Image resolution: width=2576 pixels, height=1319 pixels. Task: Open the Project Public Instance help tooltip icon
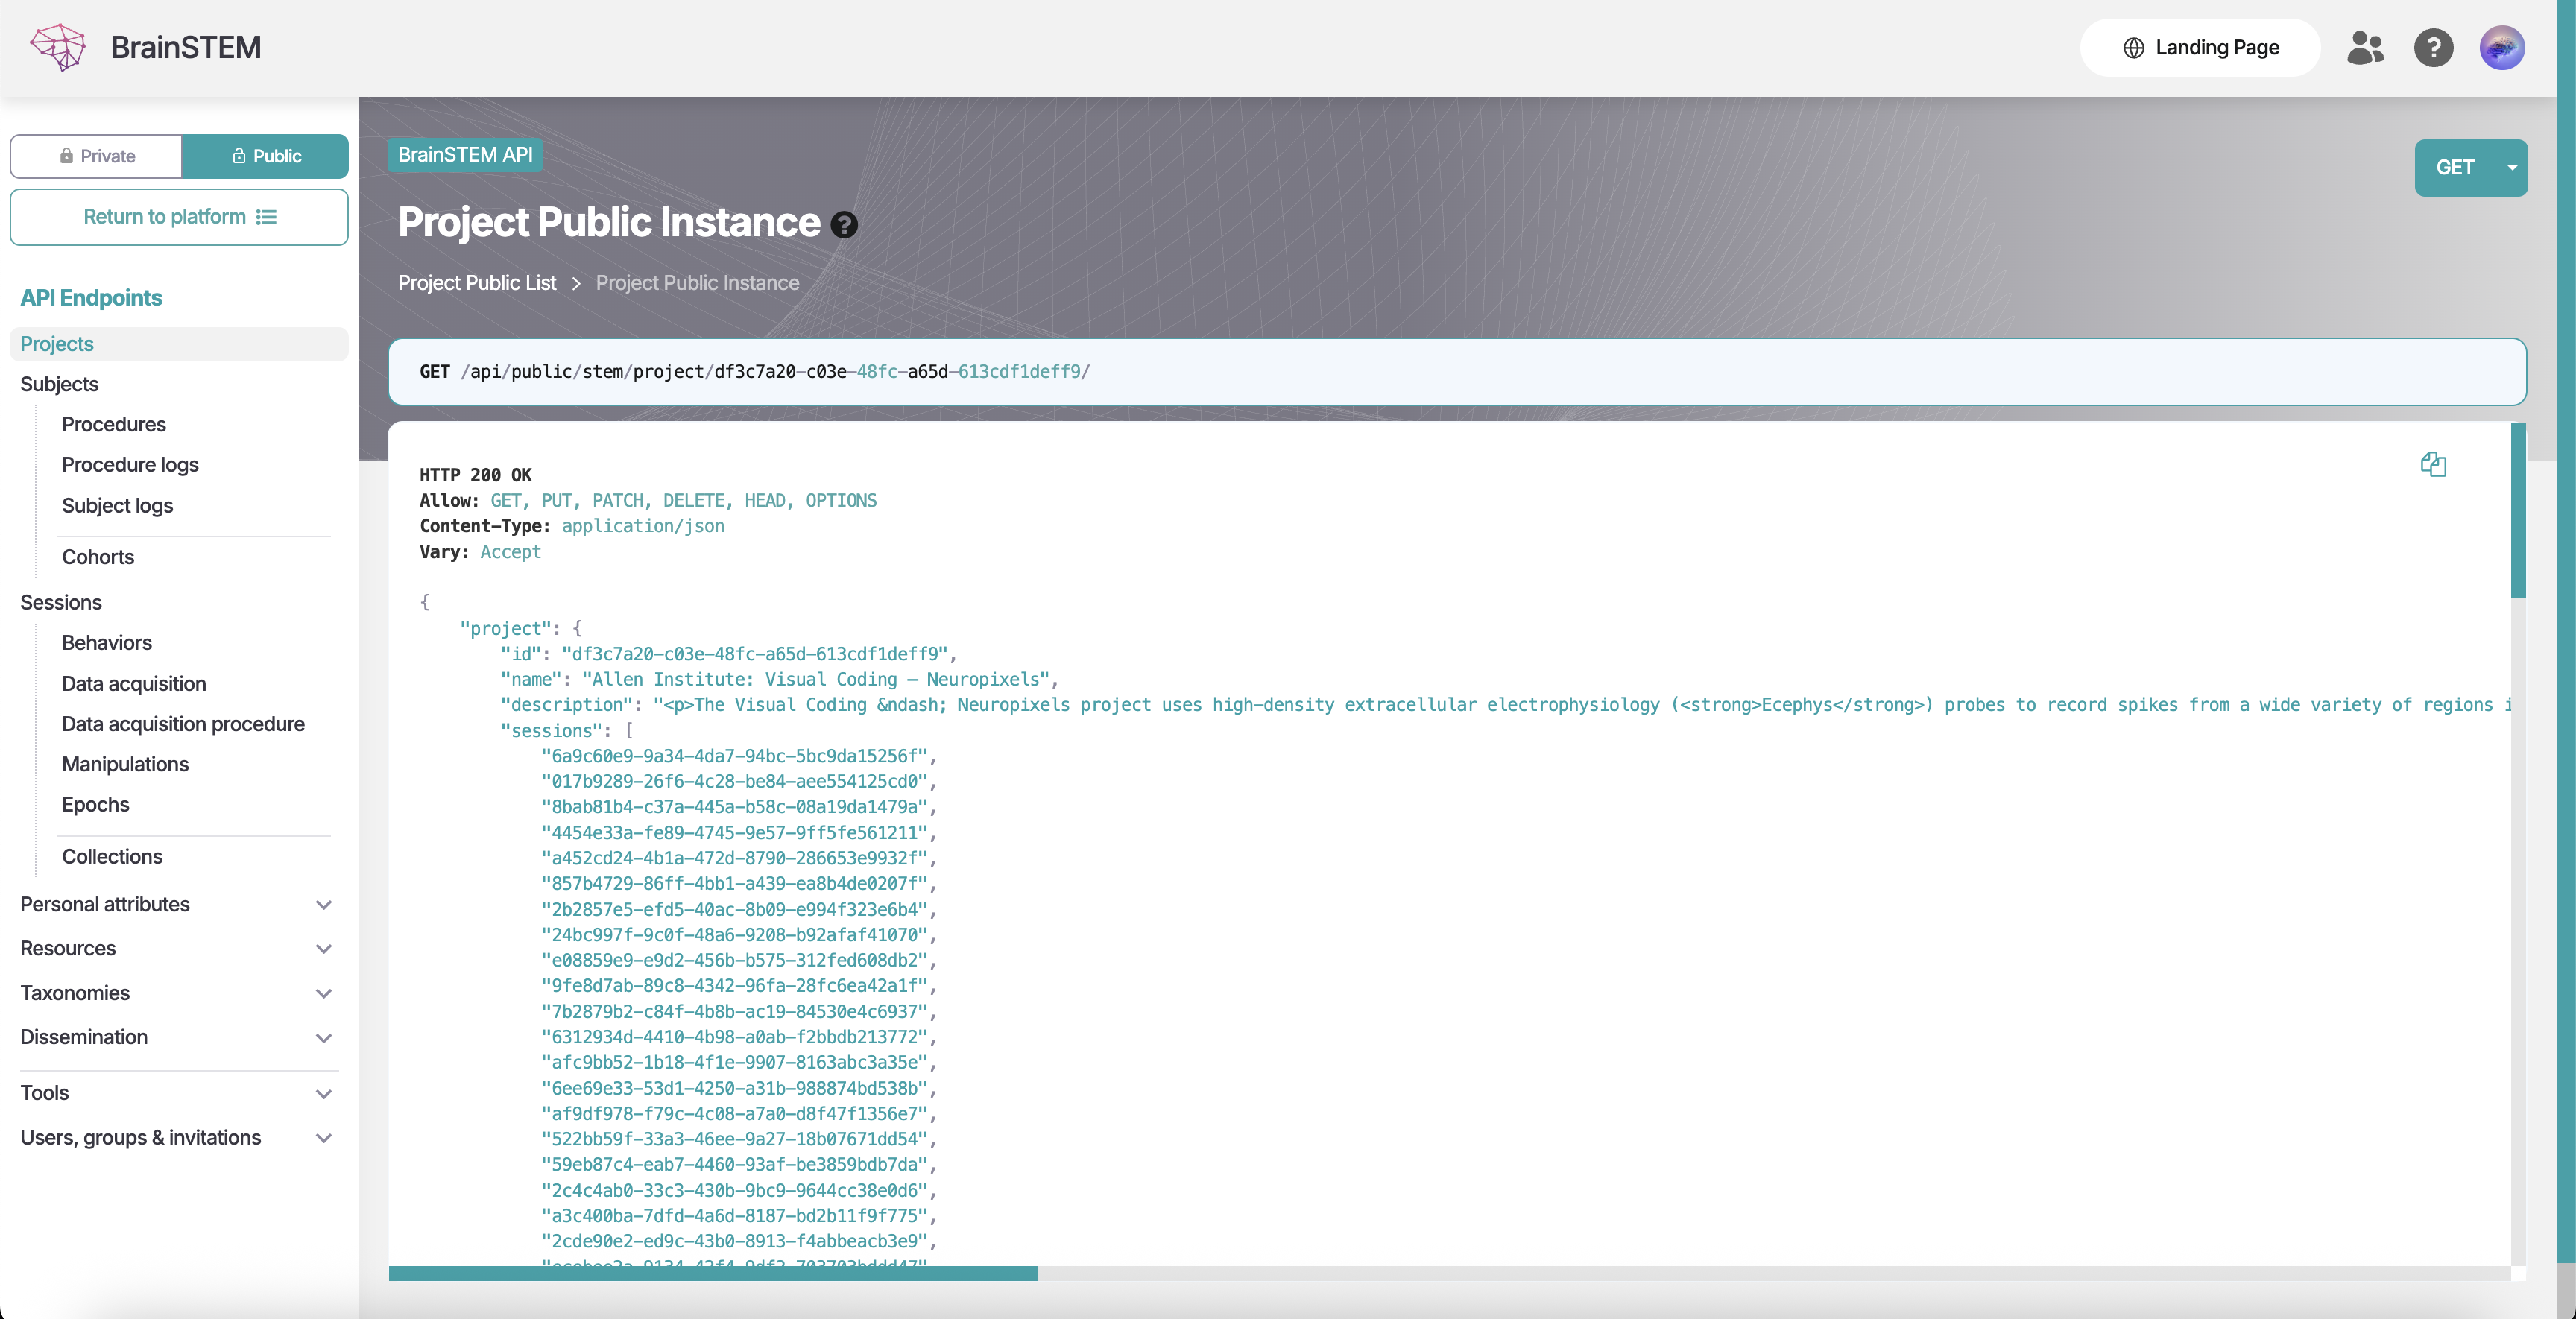(845, 225)
